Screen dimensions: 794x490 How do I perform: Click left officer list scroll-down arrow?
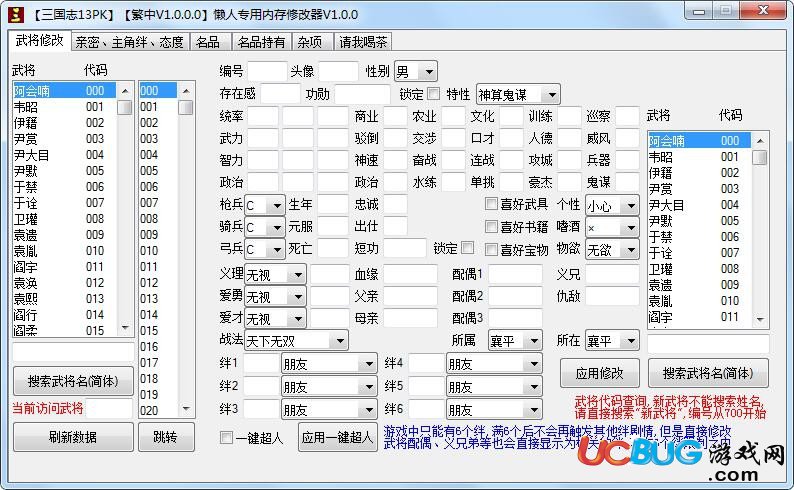[125, 329]
